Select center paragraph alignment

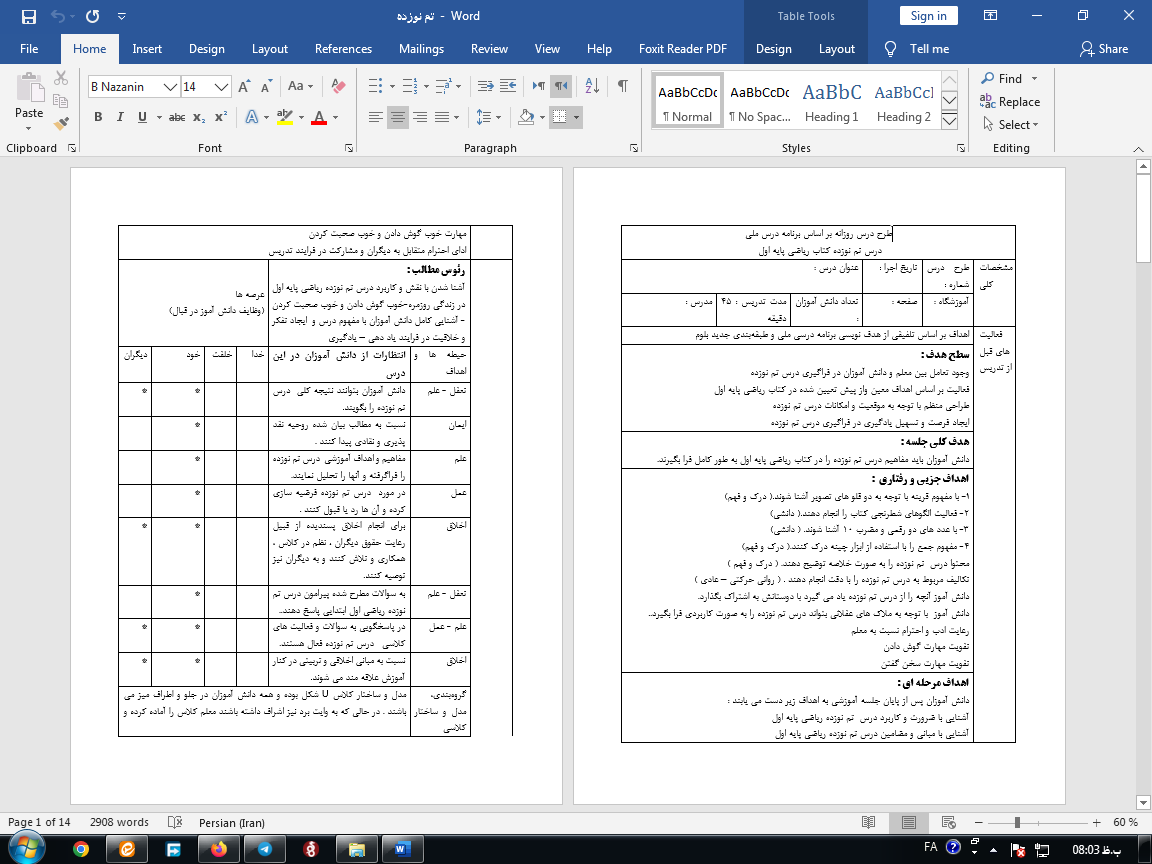[396, 117]
